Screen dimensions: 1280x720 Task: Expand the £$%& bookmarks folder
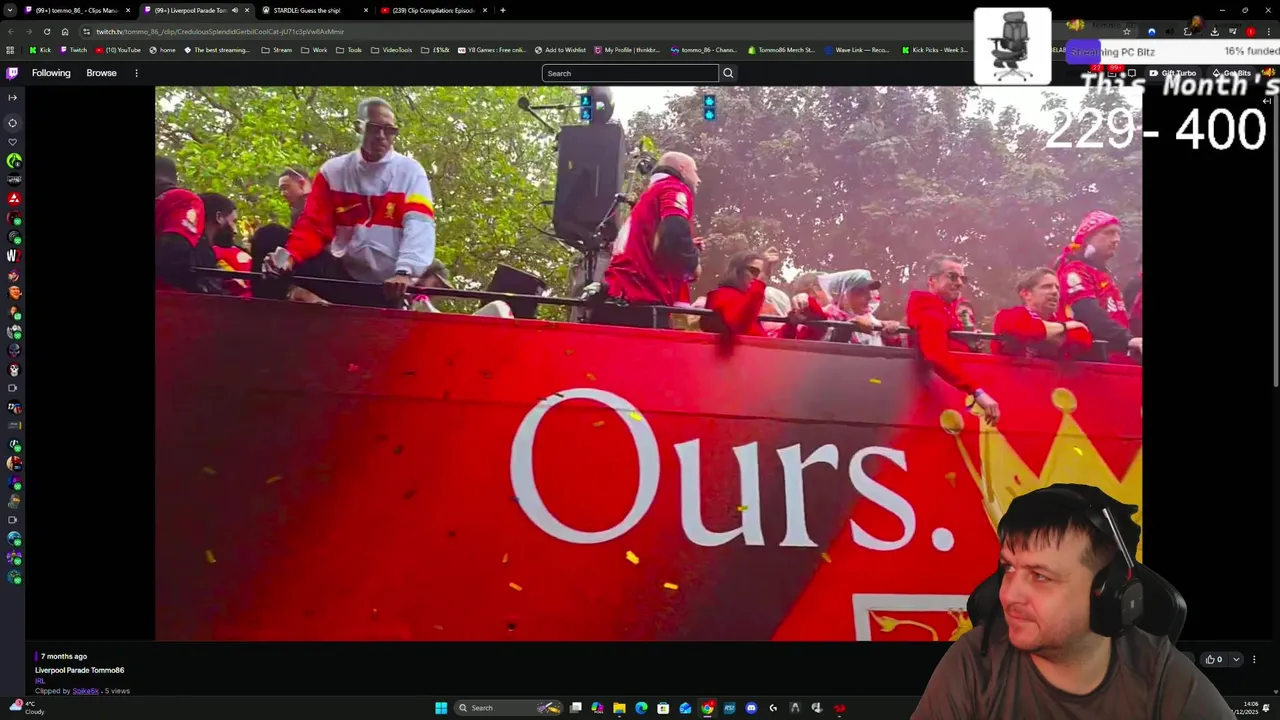435,50
